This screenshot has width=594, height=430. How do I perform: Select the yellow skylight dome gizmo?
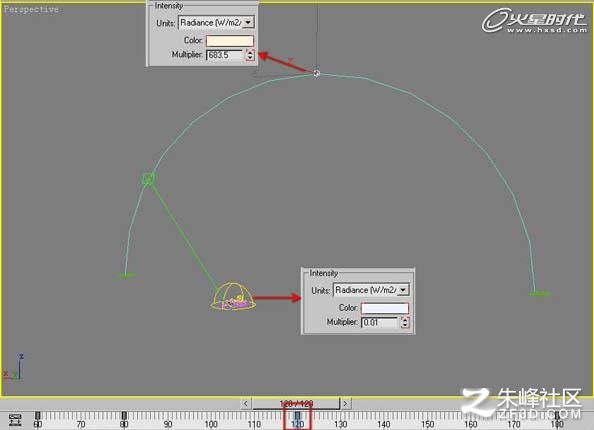233,296
